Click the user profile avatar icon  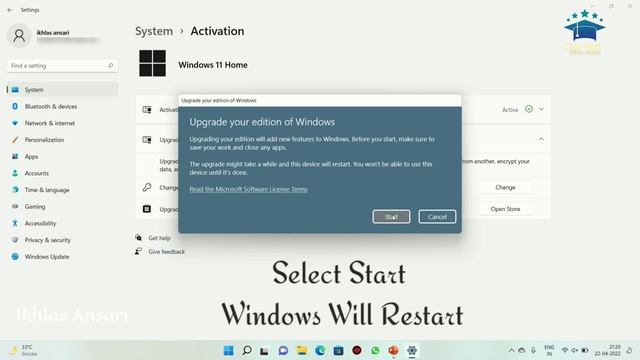coord(19,36)
